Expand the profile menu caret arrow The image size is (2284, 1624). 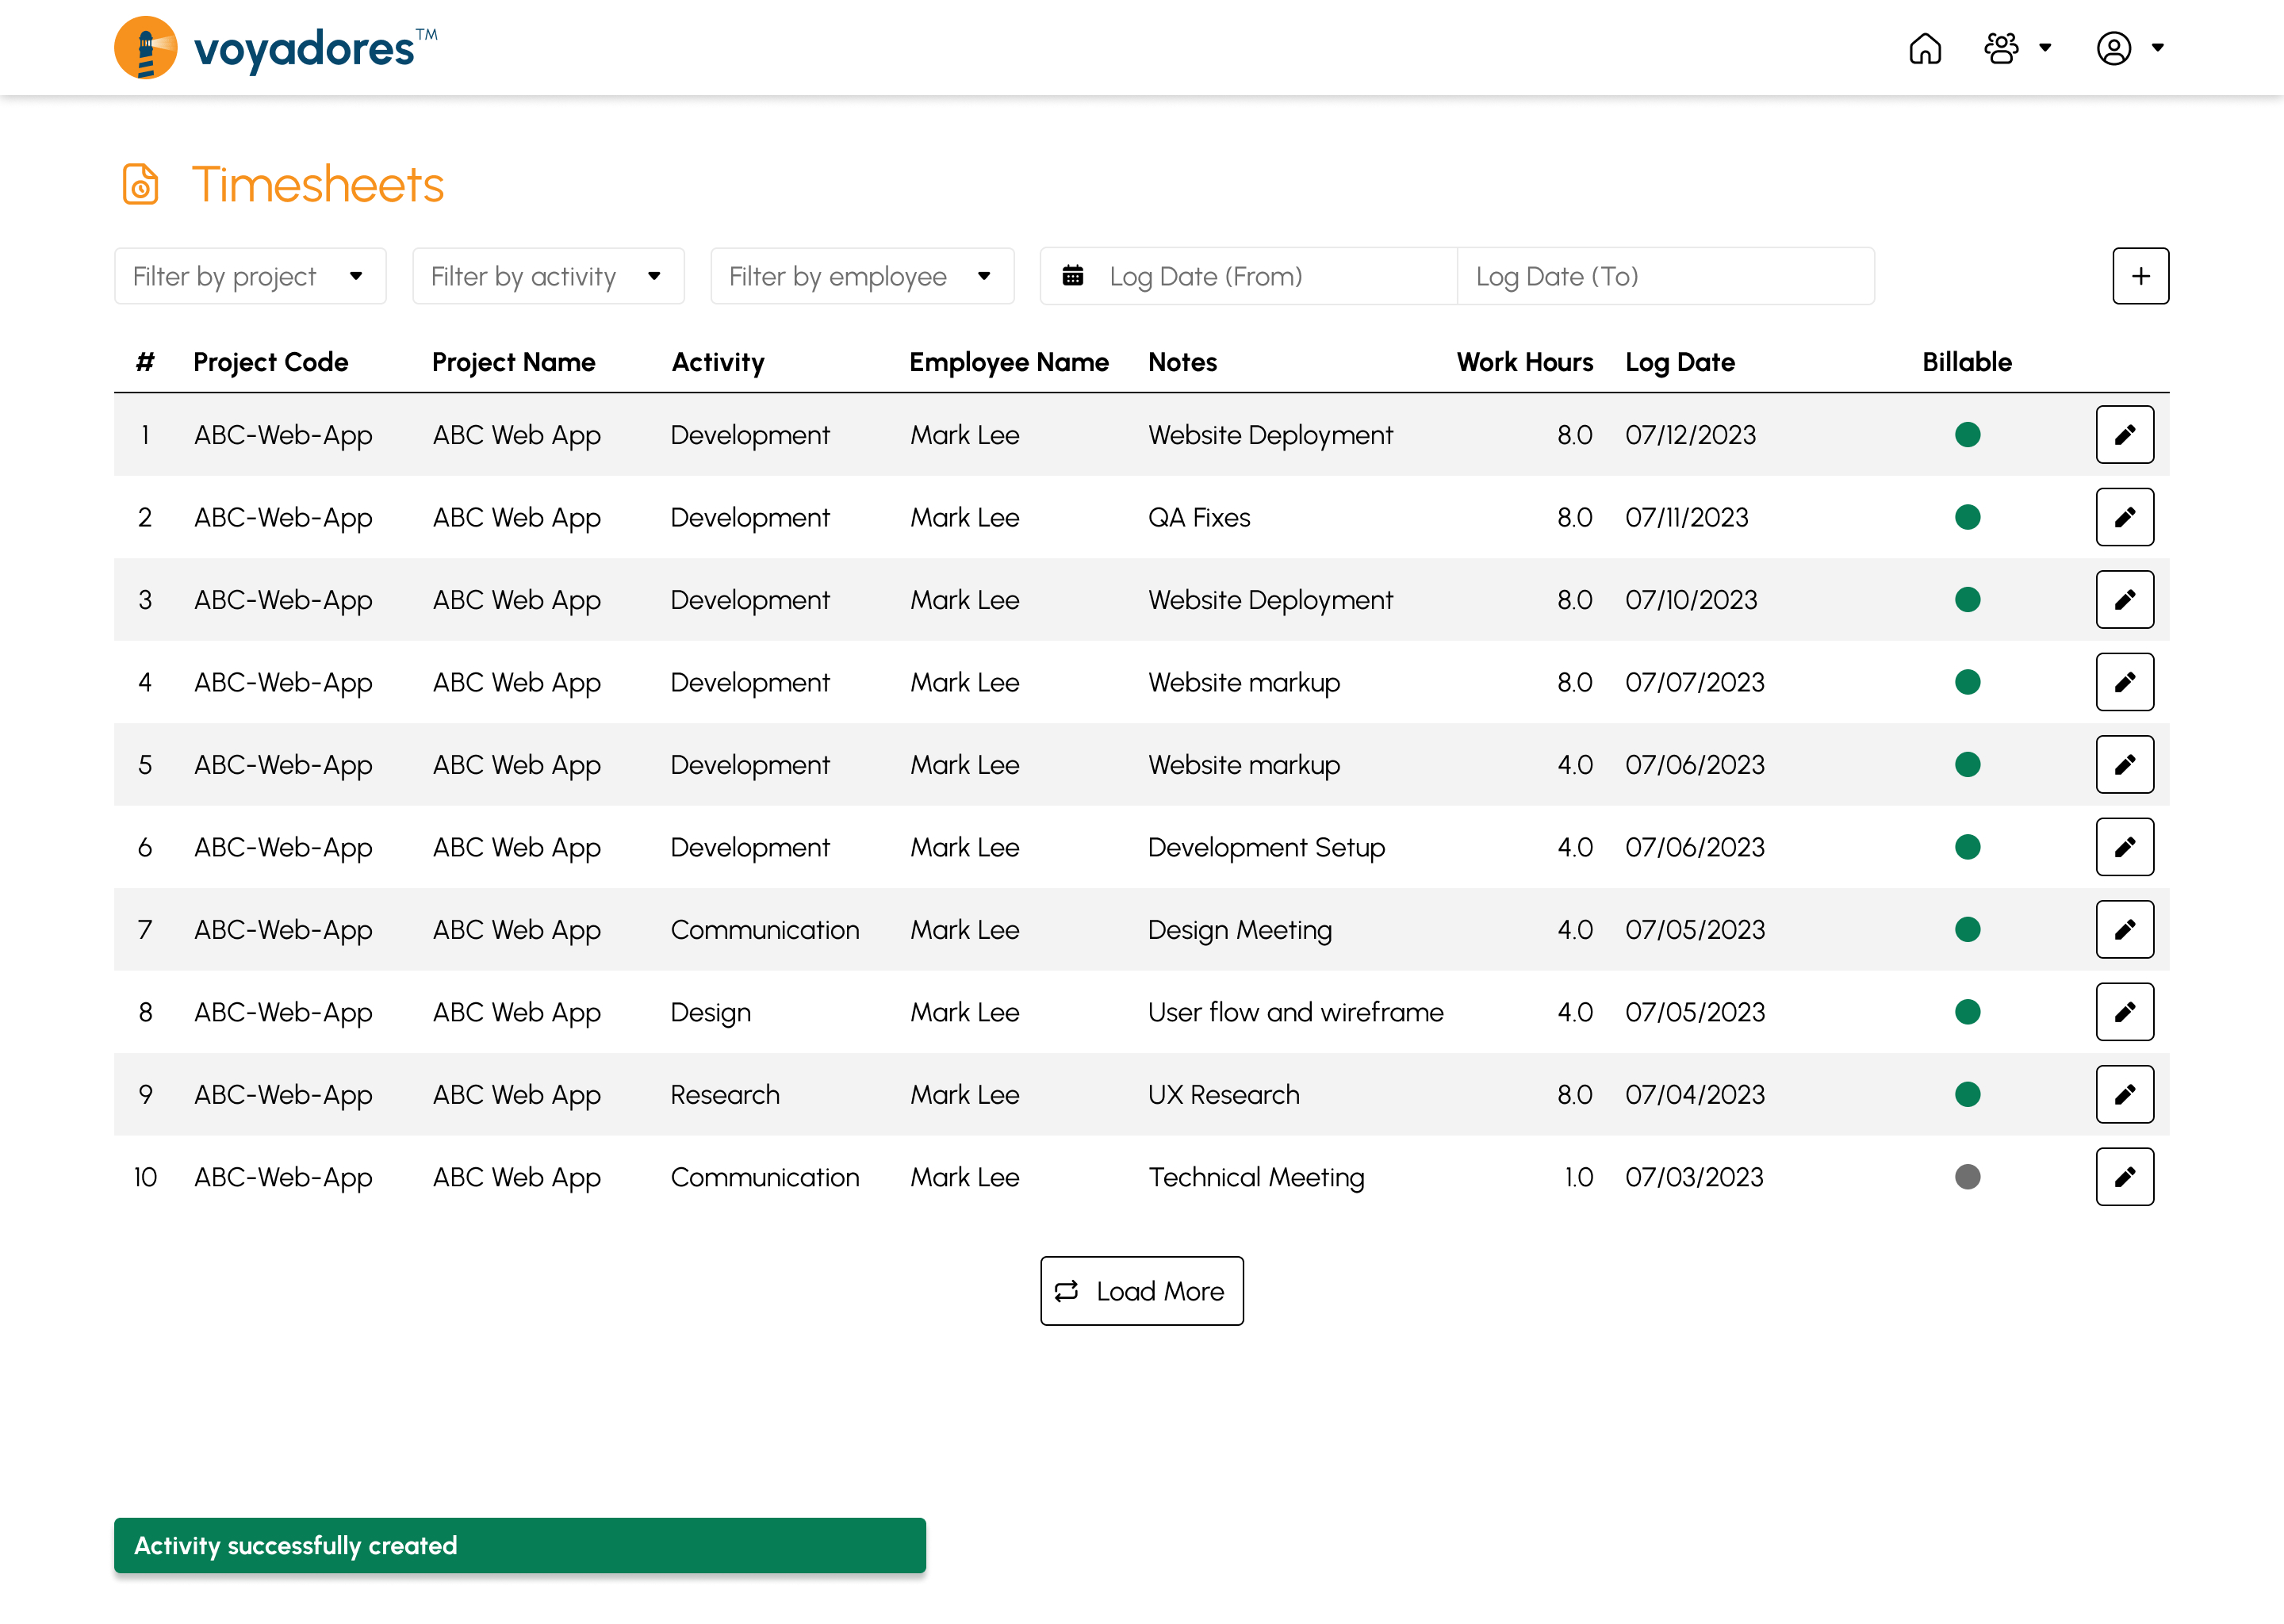tap(2157, 48)
